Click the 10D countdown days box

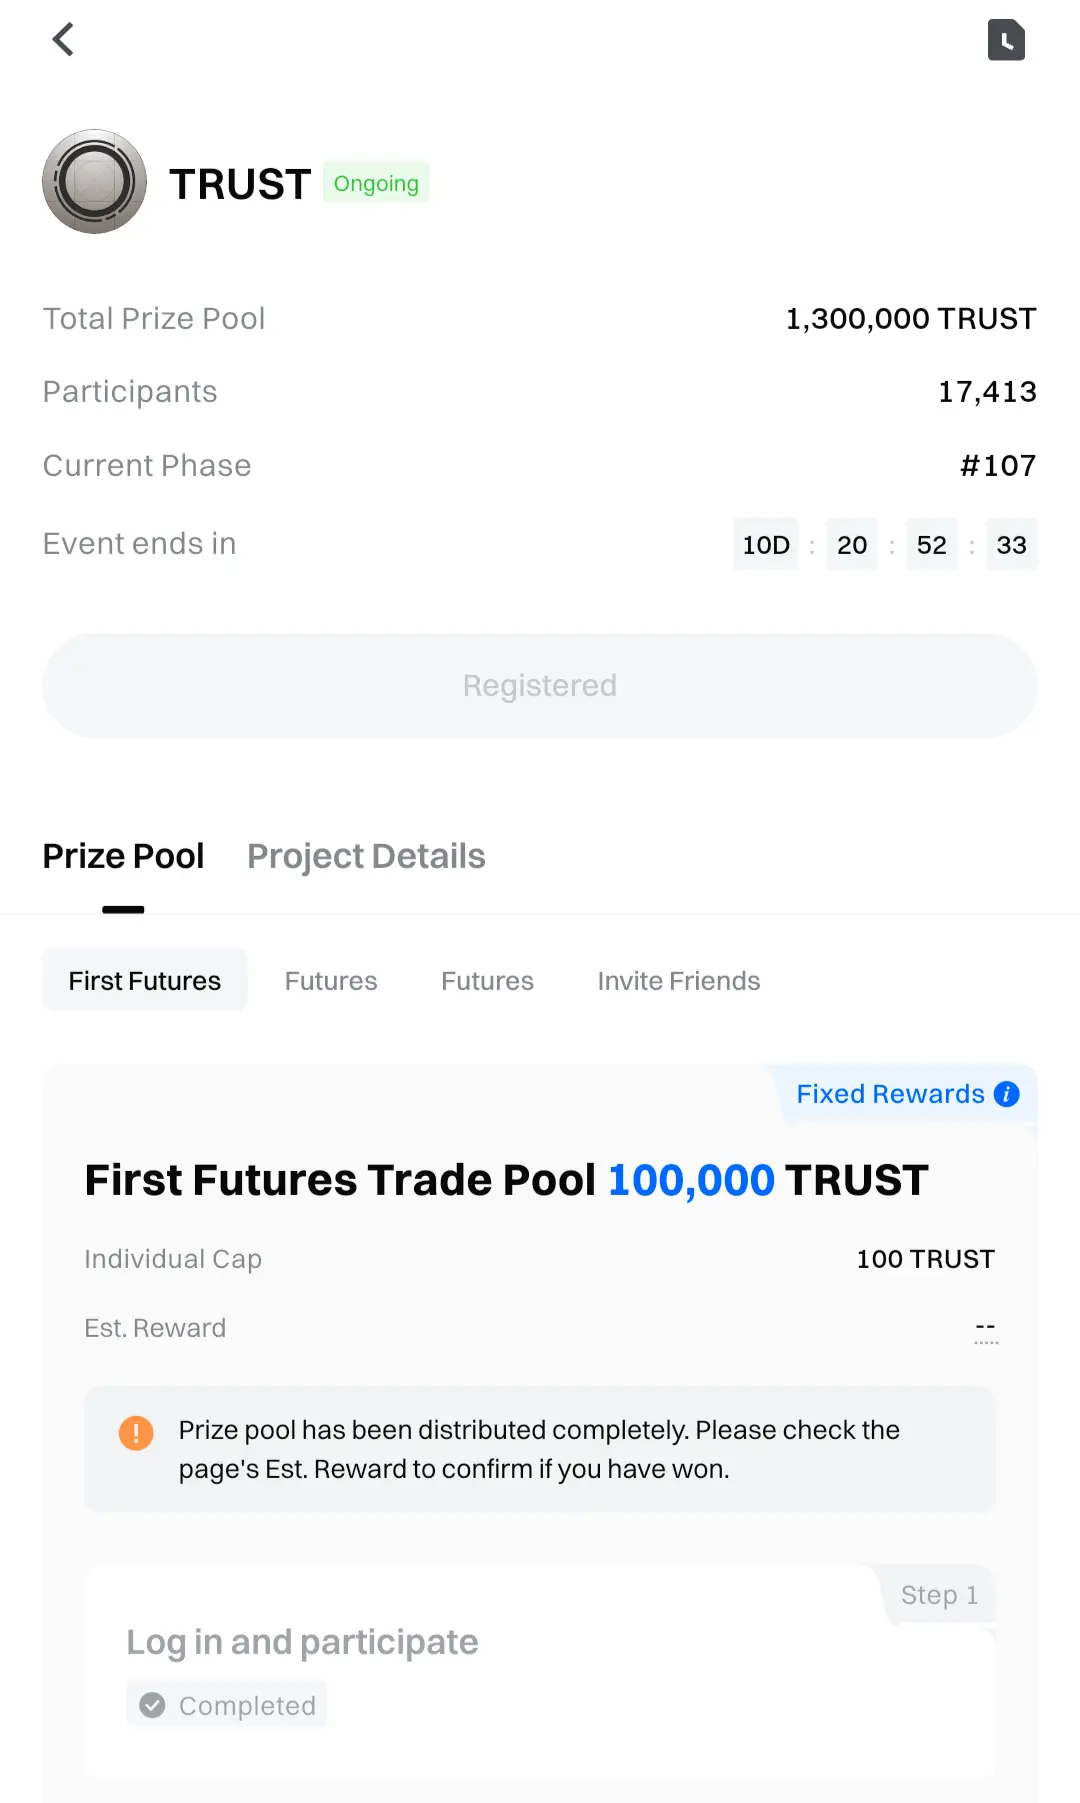pos(766,545)
